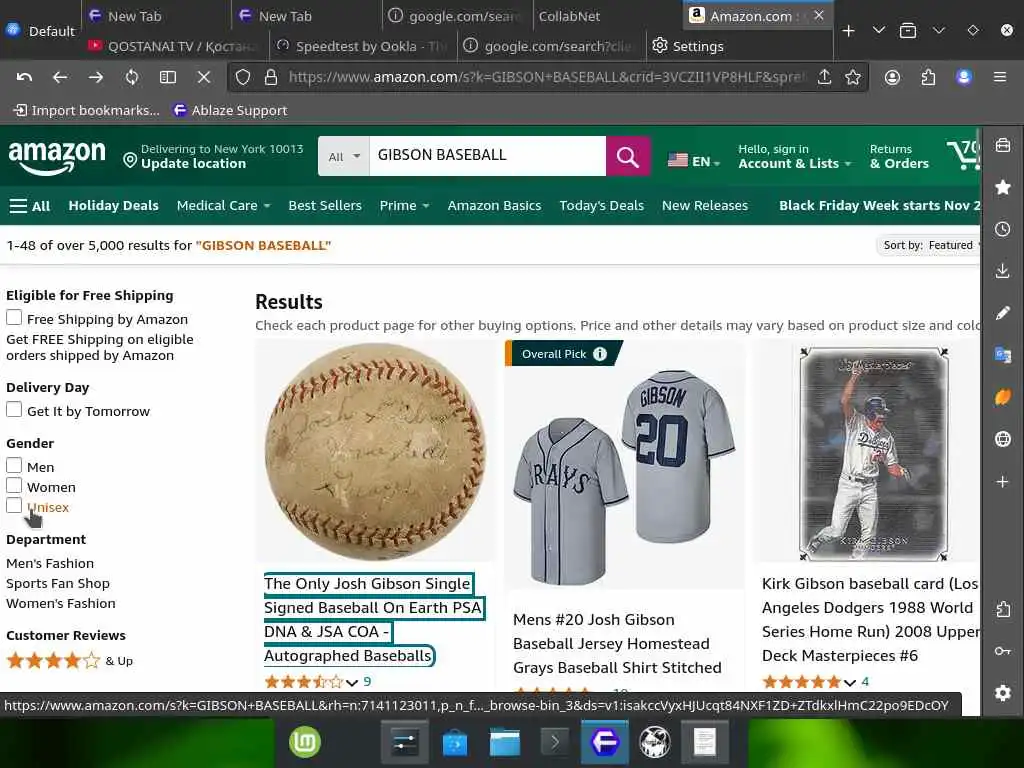The height and width of the screenshot is (768, 1024).
Task: Open Best Sellers in nav bar
Action: coord(325,206)
